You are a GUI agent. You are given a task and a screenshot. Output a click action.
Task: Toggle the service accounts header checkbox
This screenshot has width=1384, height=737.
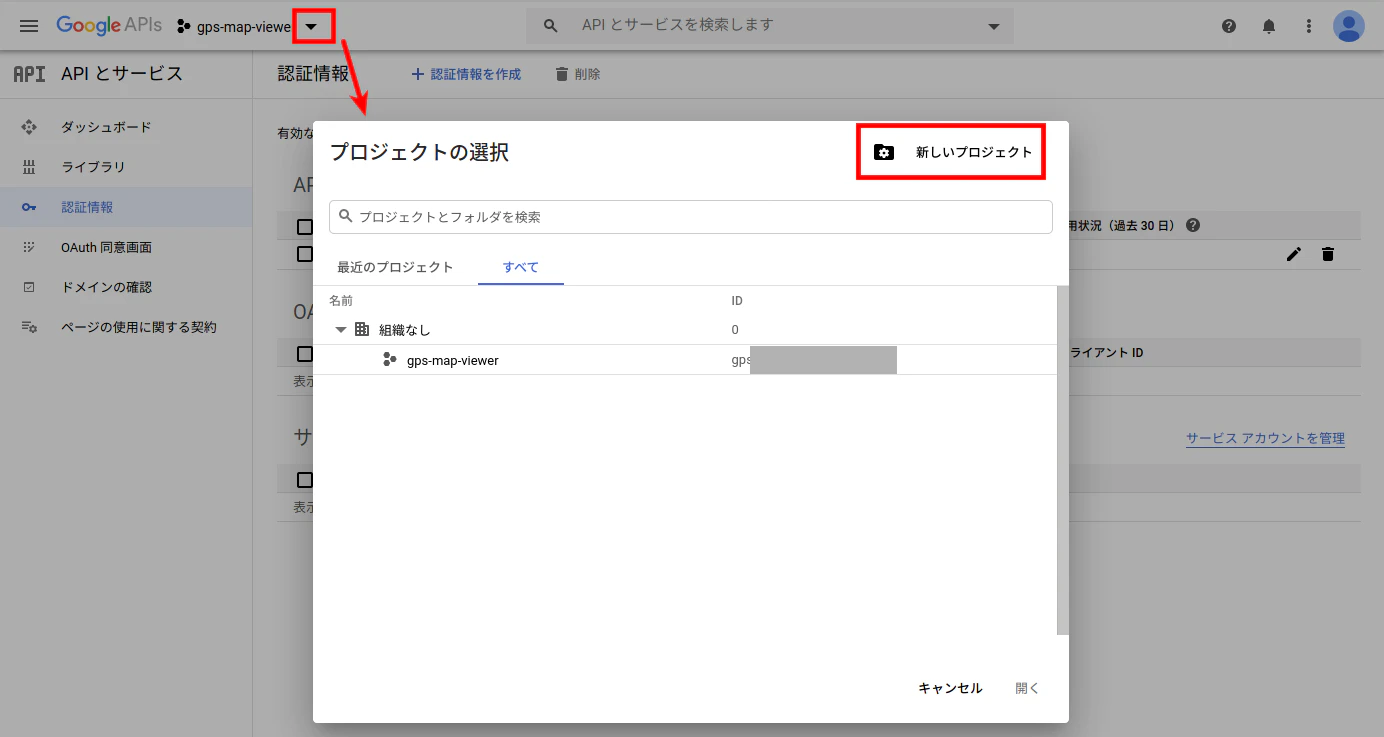click(x=305, y=480)
